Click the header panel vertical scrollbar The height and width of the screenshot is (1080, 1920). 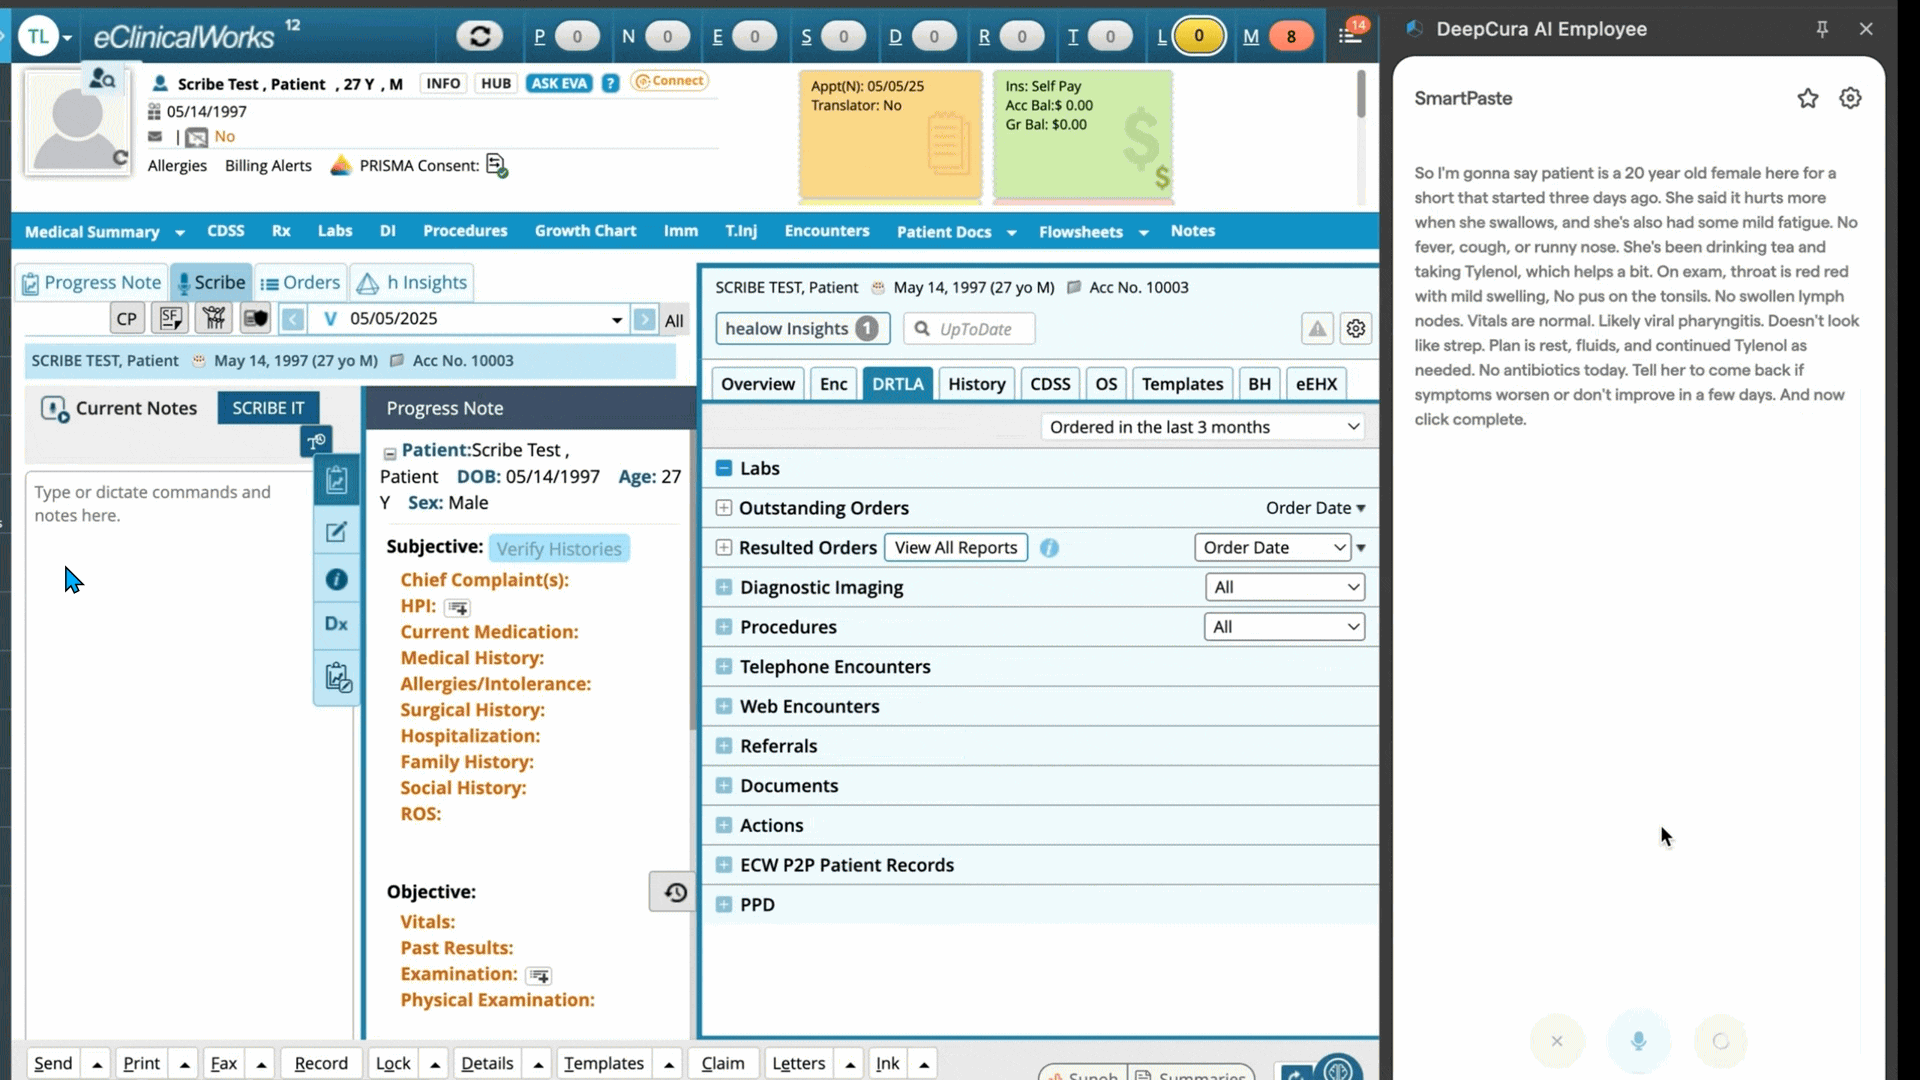pos(1361,93)
